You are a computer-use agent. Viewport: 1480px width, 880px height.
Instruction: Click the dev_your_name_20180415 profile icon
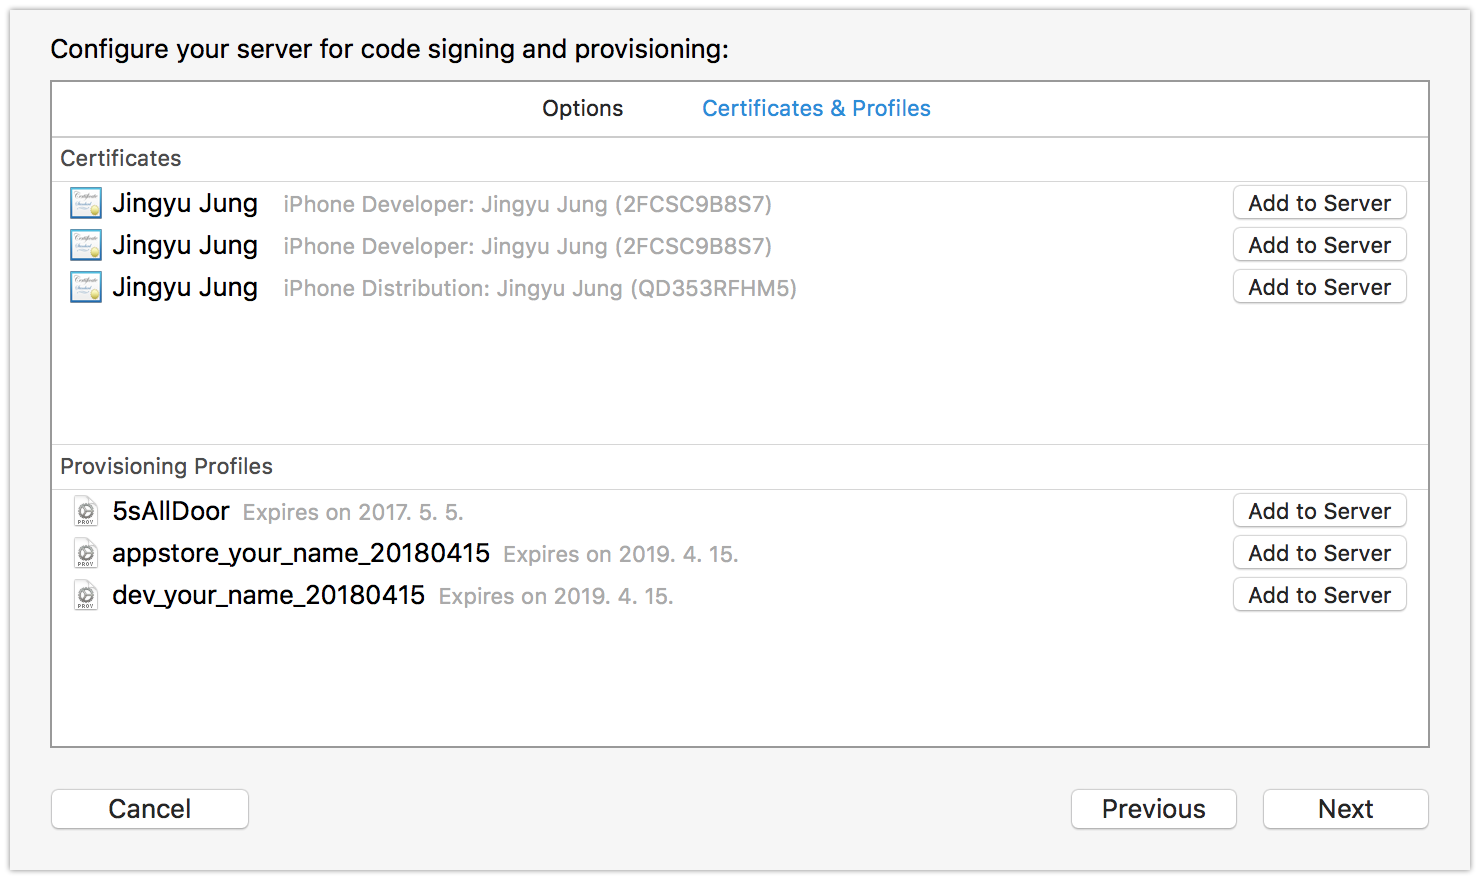pyautogui.click(x=86, y=595)
